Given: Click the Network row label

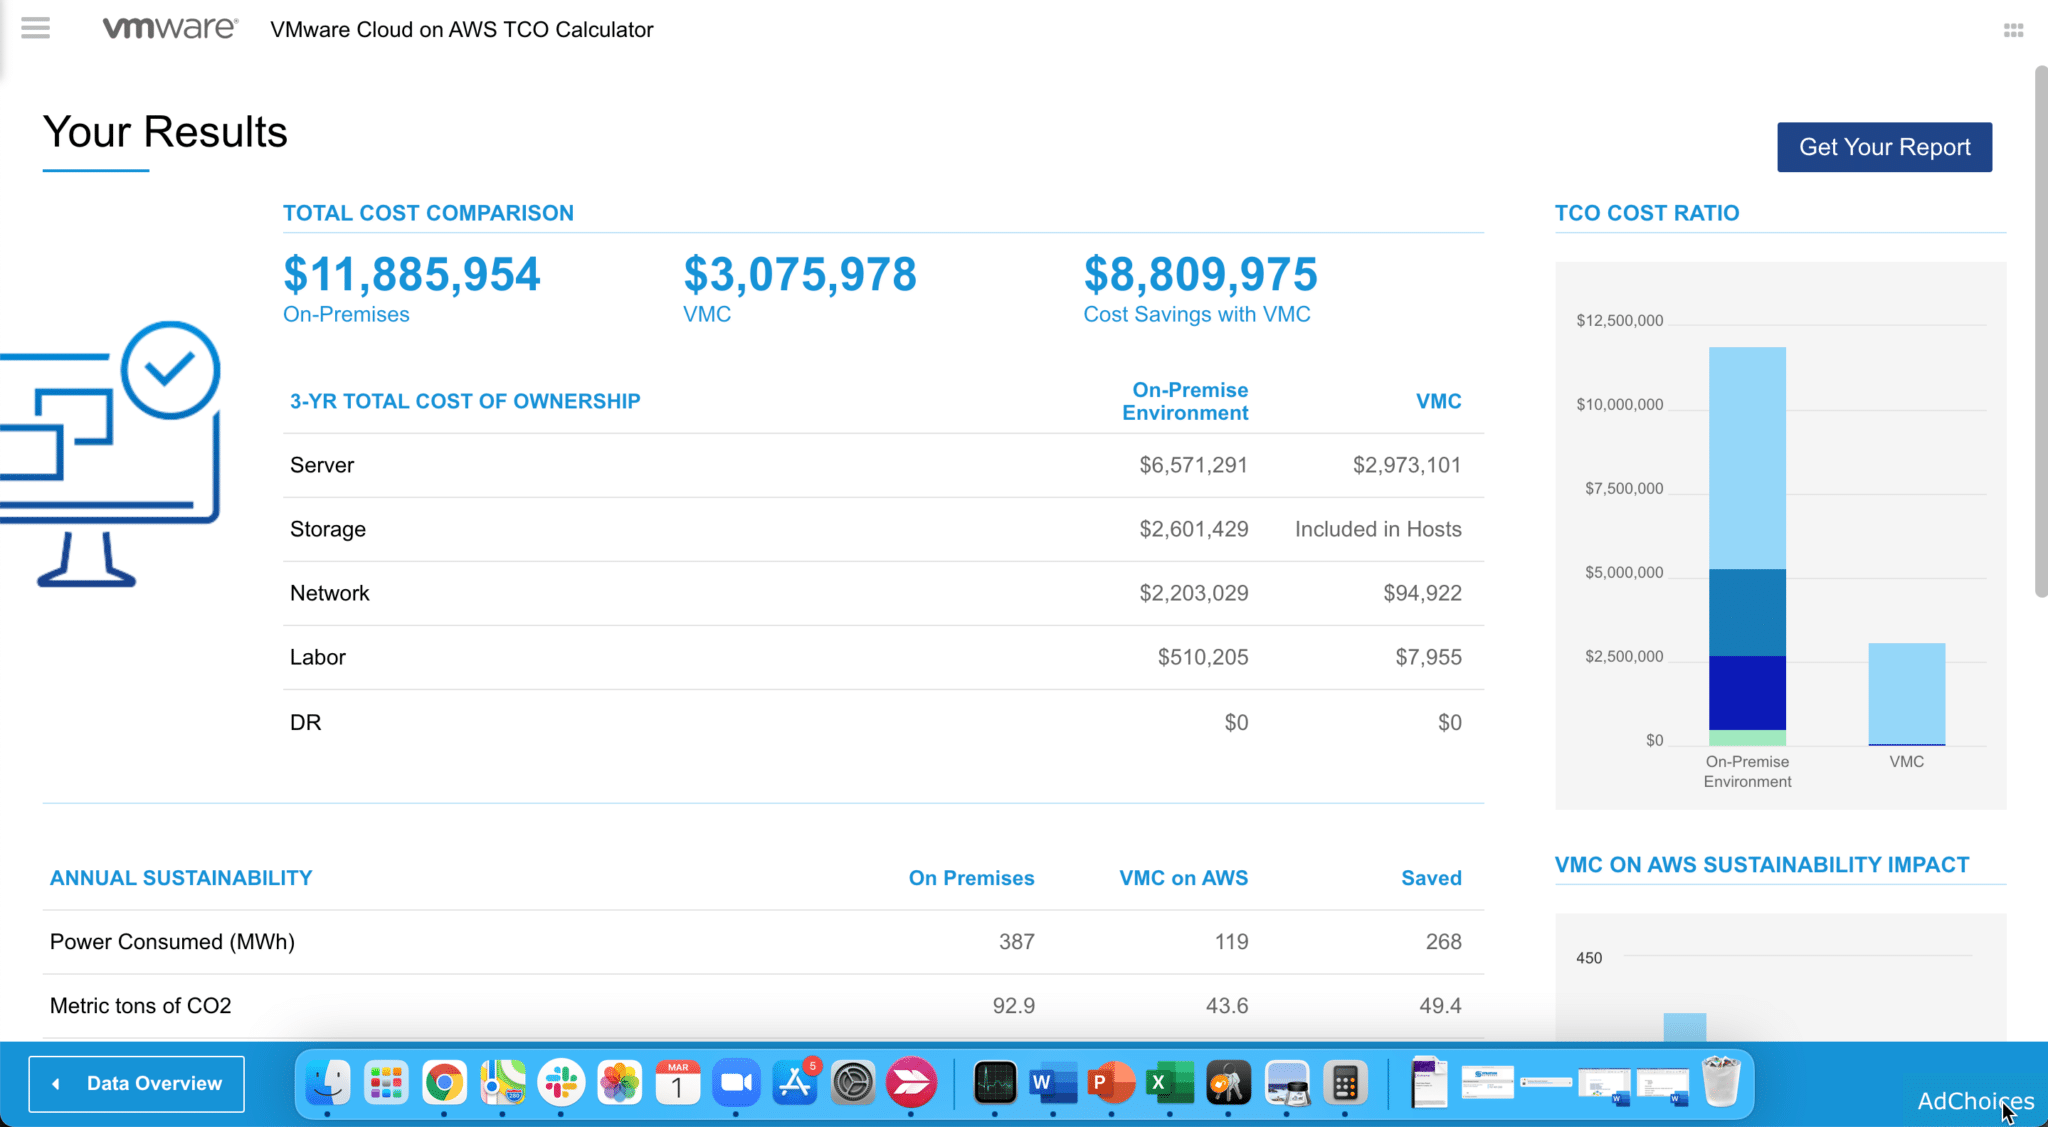Looking at the screenshot, I should tap(330, 593).
